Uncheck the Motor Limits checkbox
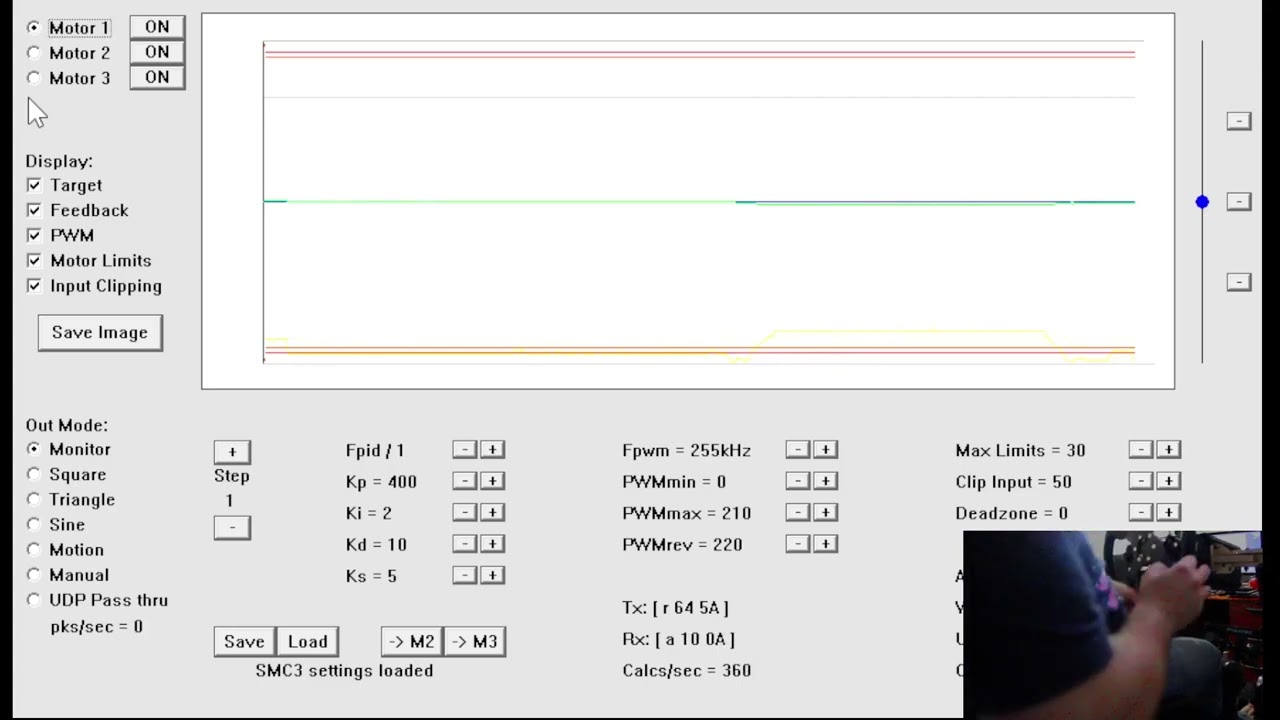Image resolution: width=1280 pixels, height=720 pixels. [x=34, y=260]
